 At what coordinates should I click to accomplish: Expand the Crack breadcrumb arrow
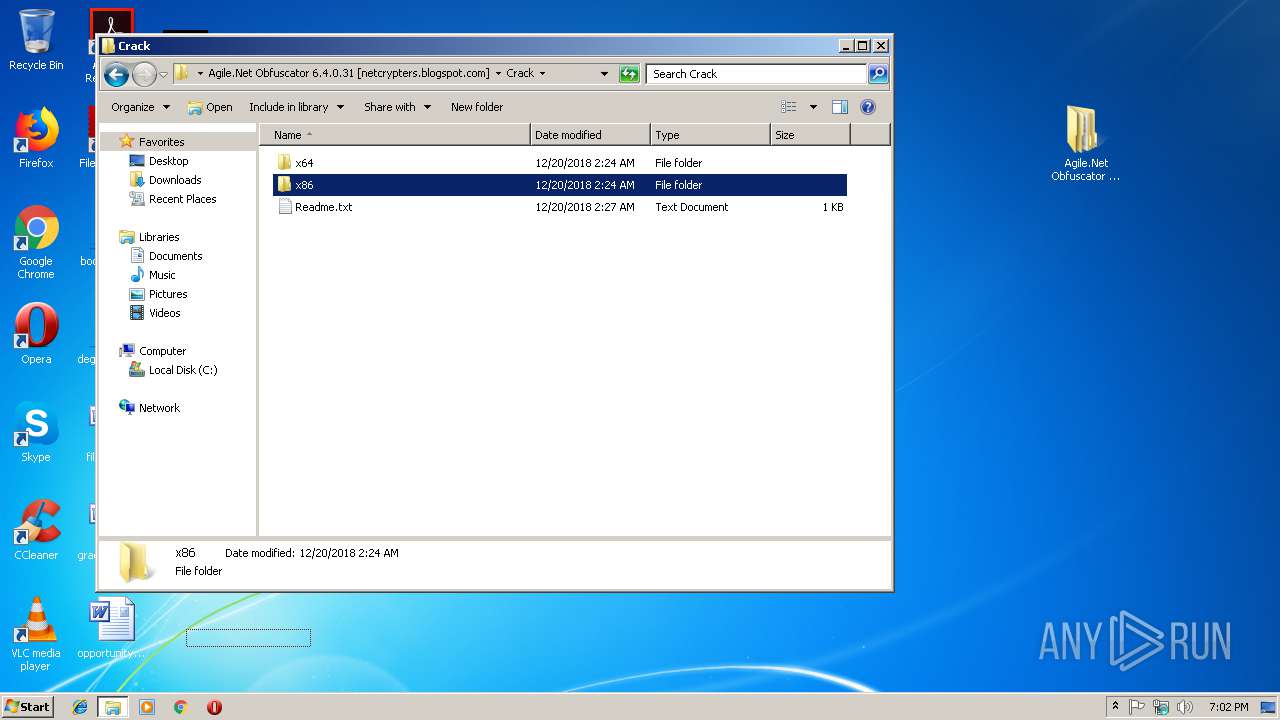(542, 74)
